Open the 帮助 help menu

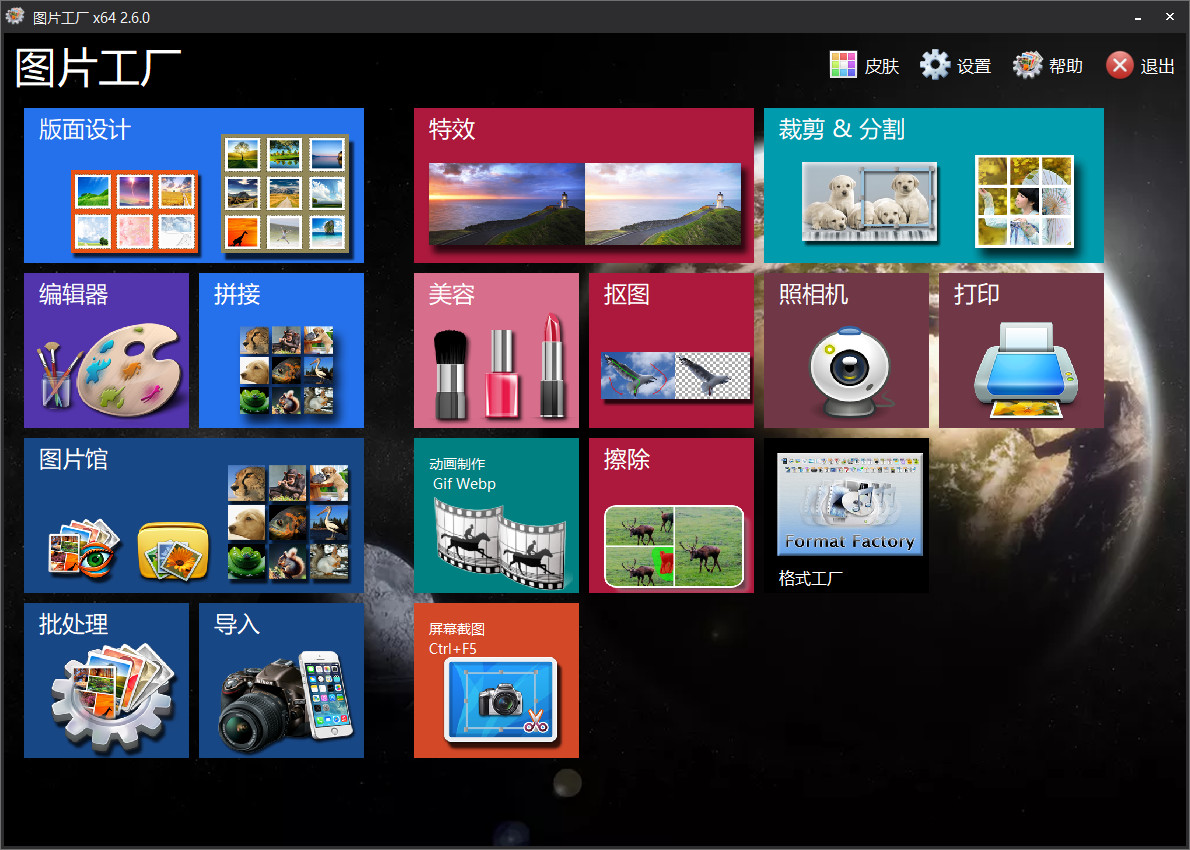click(1046, 64)
